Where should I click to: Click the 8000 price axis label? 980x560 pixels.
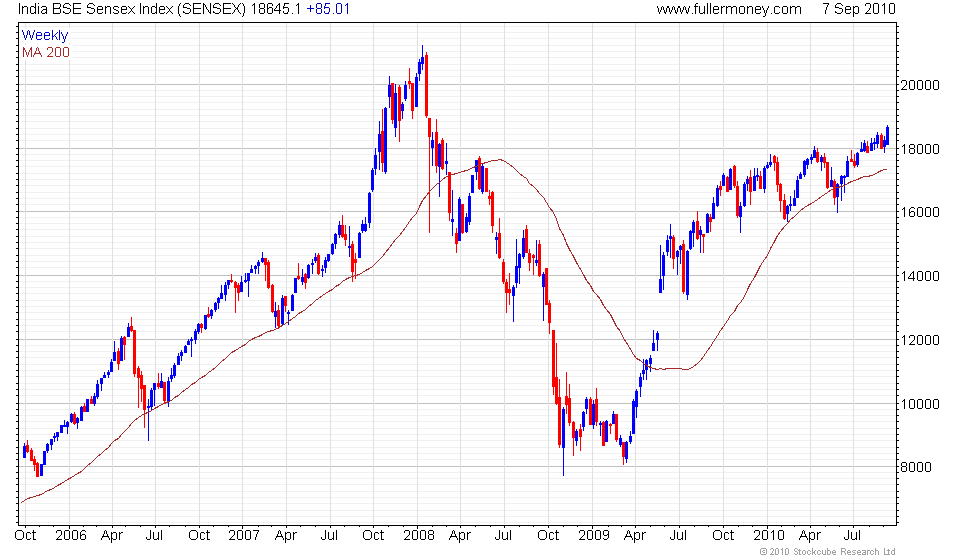[x=916, y=467]
